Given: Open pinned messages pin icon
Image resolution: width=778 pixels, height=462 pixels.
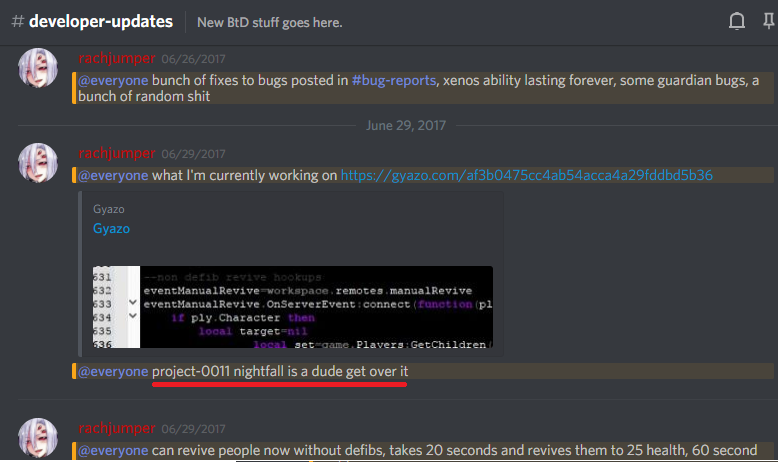Looking at the screenshot, I should [768, 21].
